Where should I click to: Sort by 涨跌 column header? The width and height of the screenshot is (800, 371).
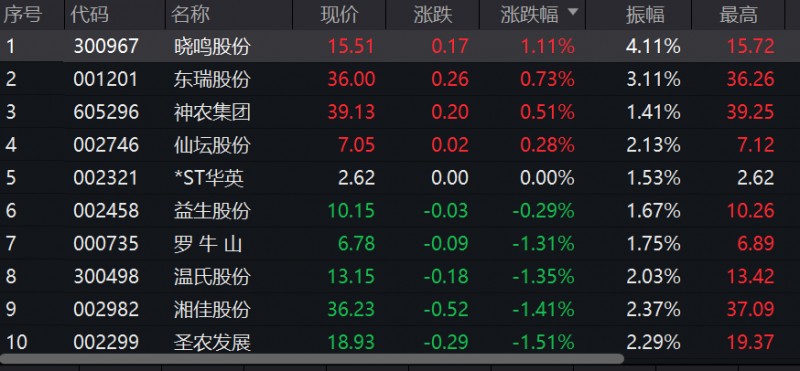433,15
